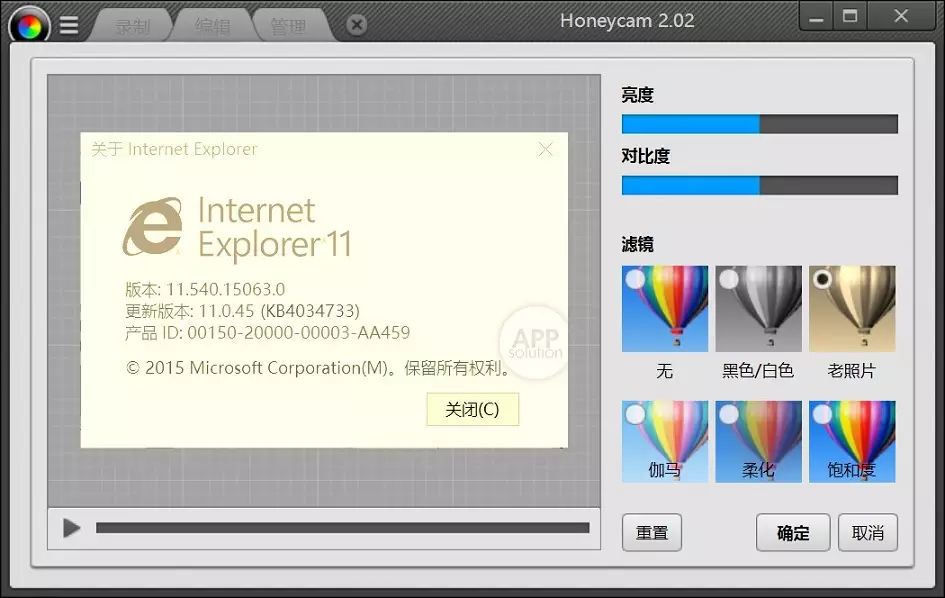Click the 亮度 label text

[x=638, y=95]
